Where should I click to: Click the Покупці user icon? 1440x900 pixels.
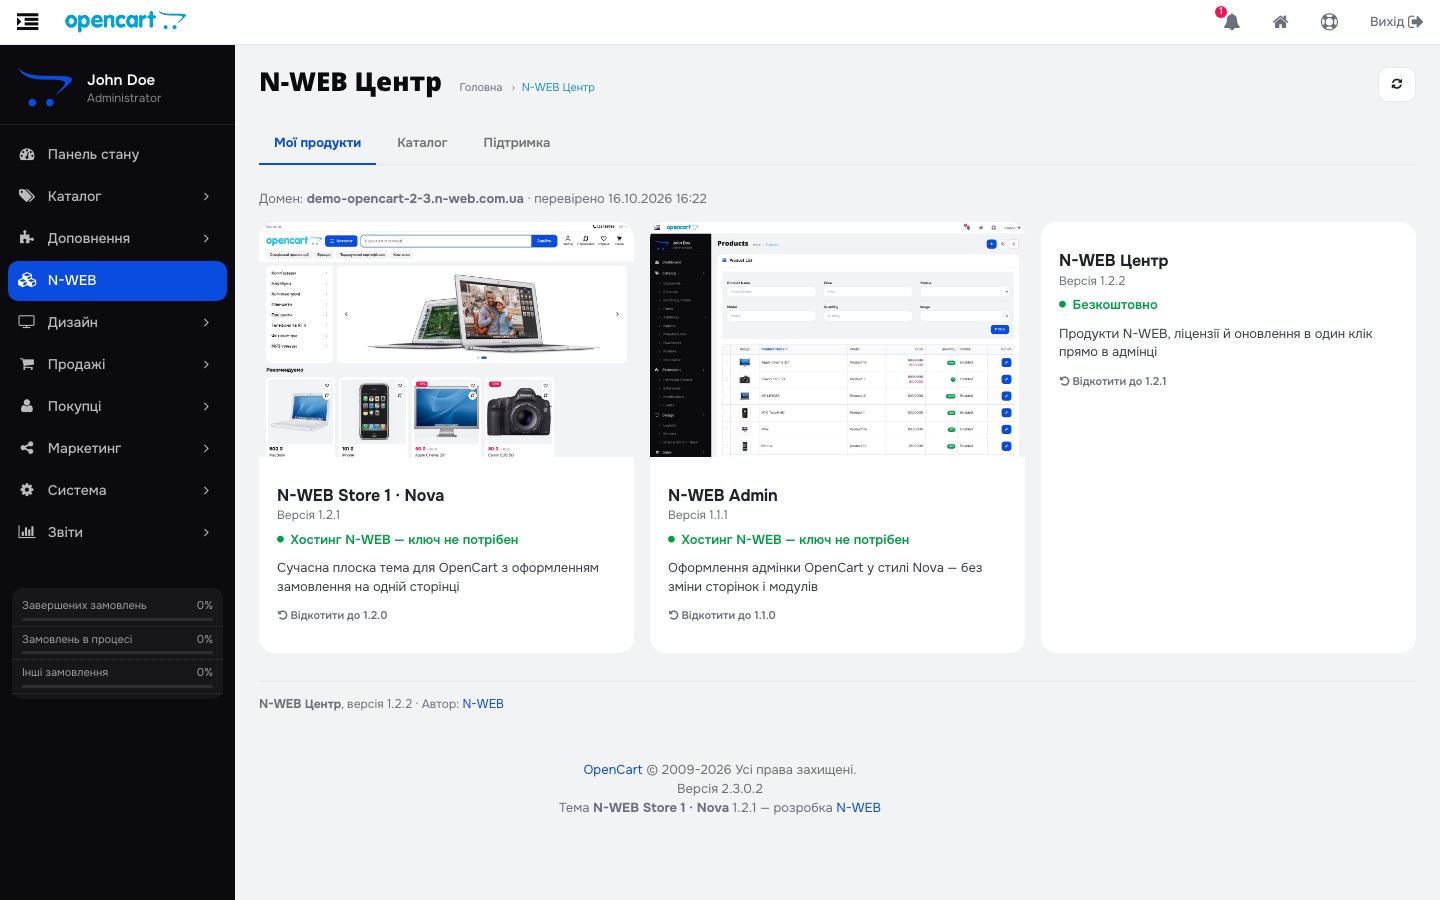(27, 406)
